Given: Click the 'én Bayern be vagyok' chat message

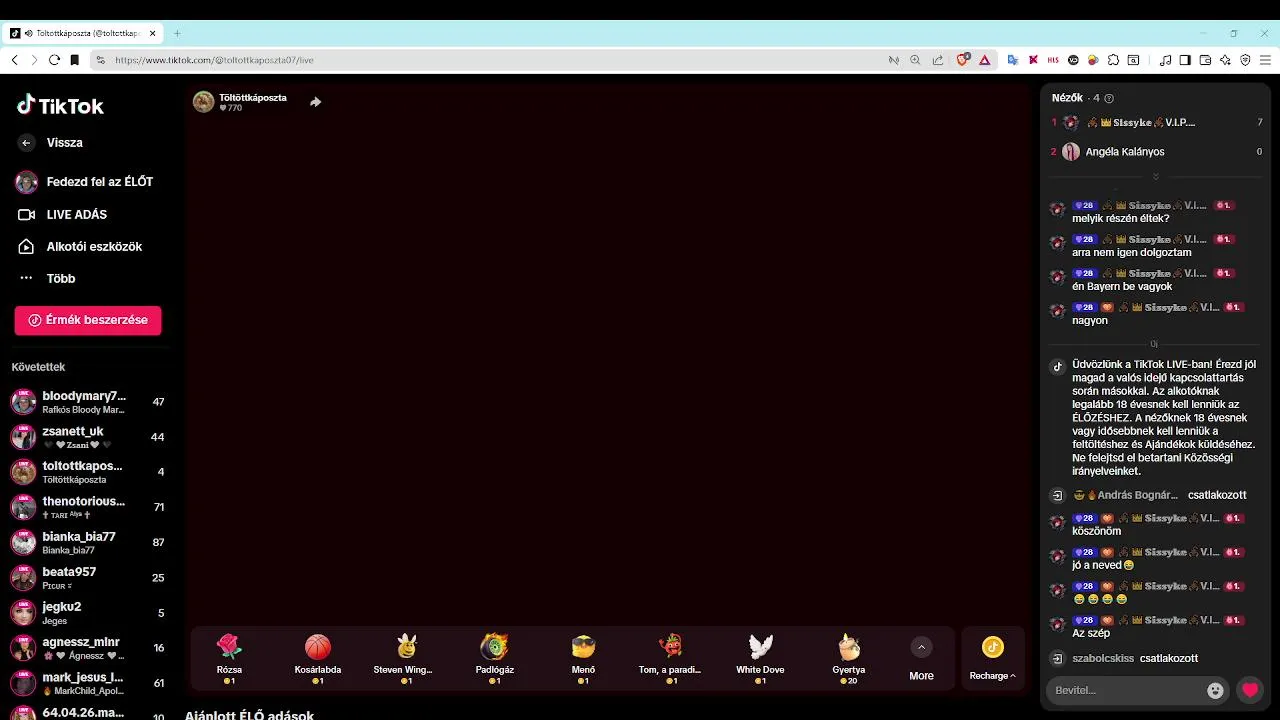Looking at the screenshot, I should coord(1122,286).
